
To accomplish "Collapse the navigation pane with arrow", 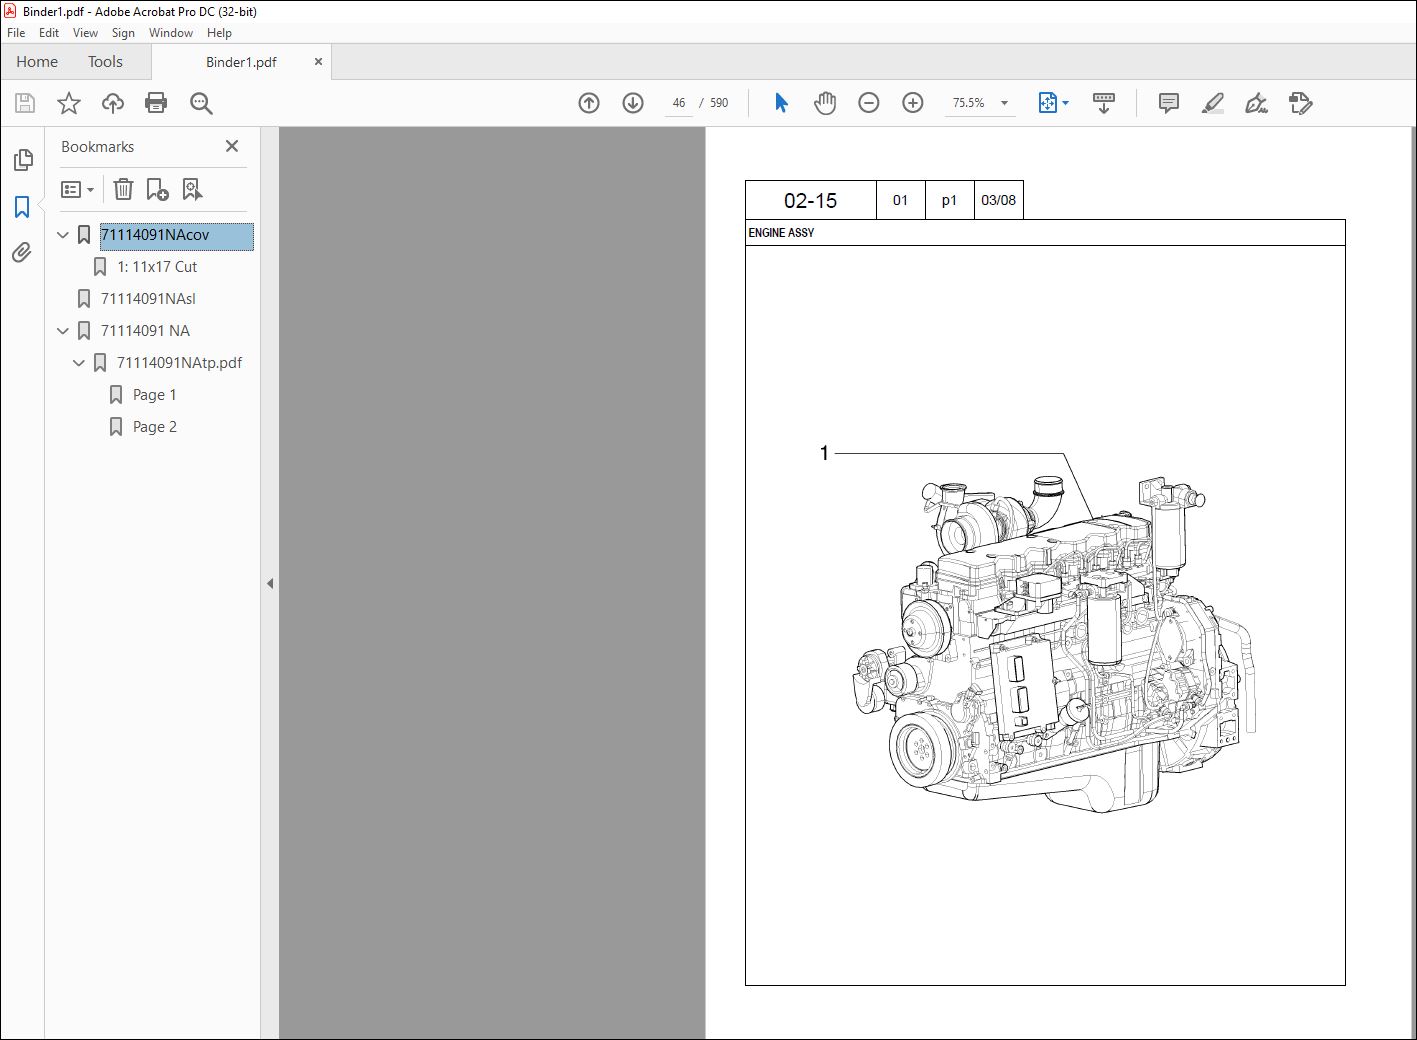I will coord(270,583).
